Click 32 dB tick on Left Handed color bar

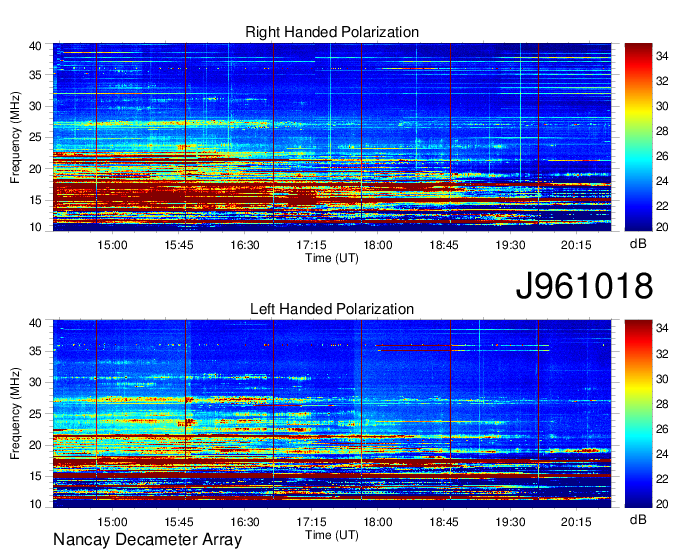(x=662, y=354)
